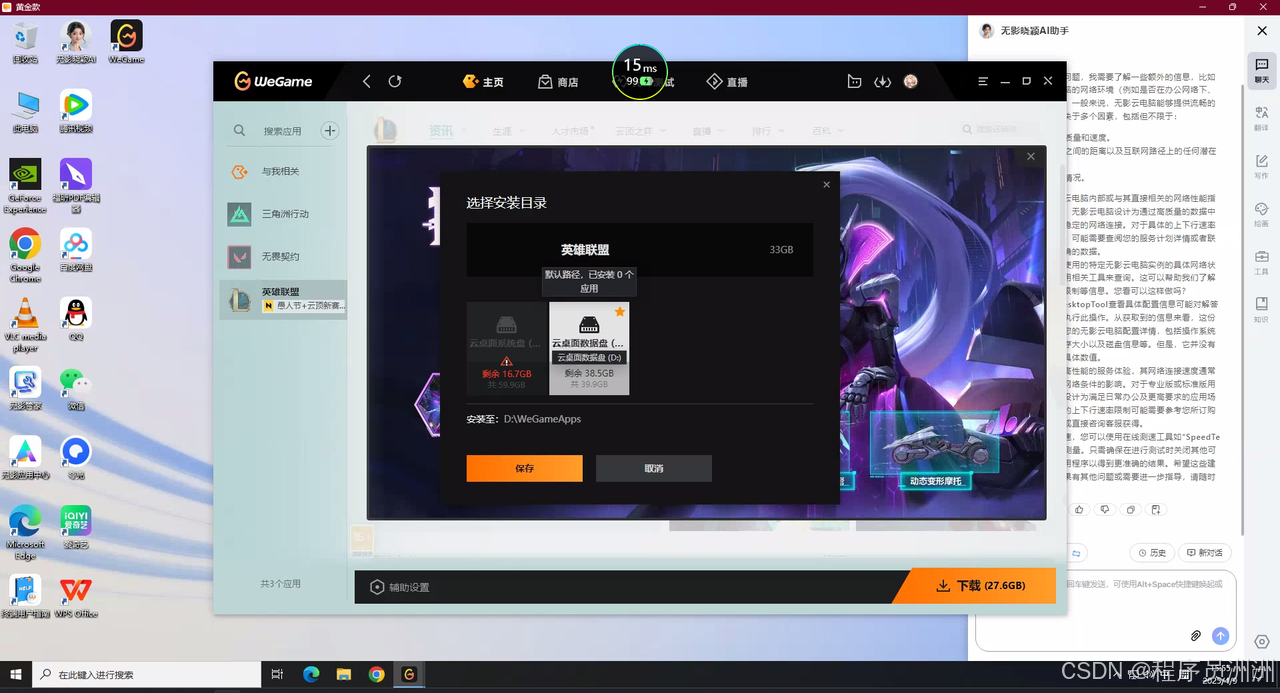Open the 微信 desktop icon

(76, 389)
